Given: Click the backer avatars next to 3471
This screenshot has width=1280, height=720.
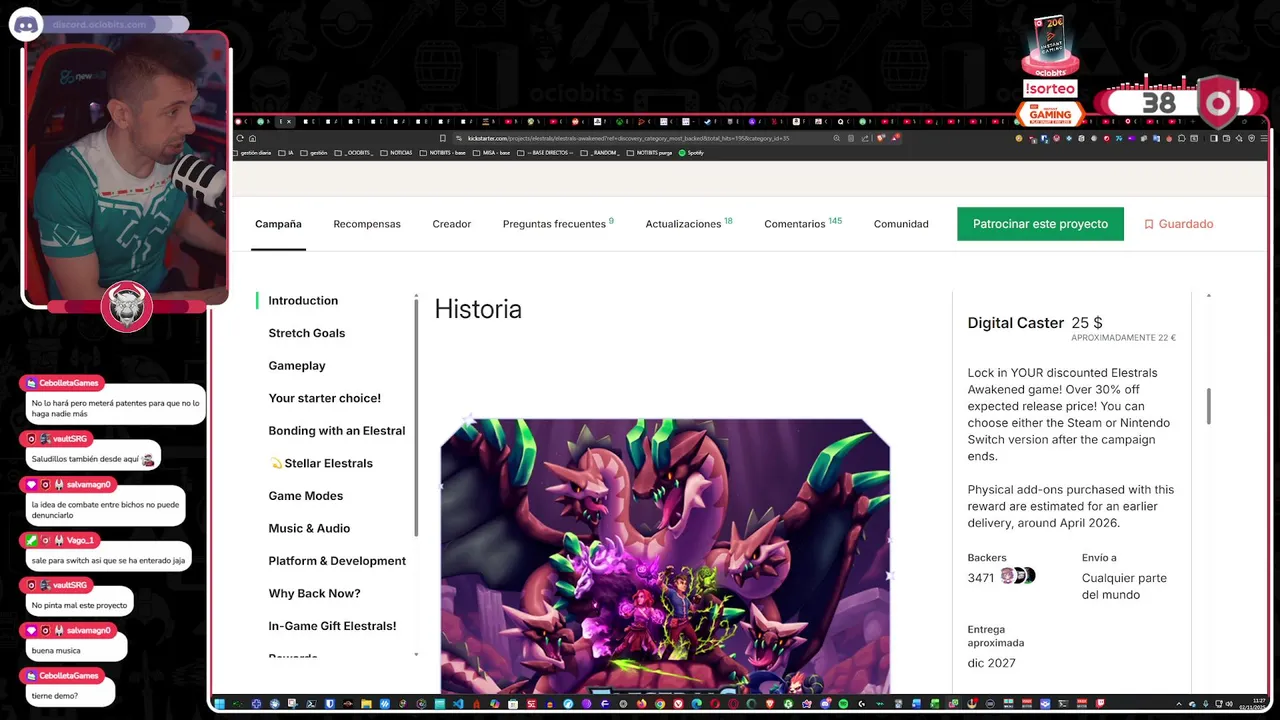Looking at the screenshot, I should pos(1017,576).
